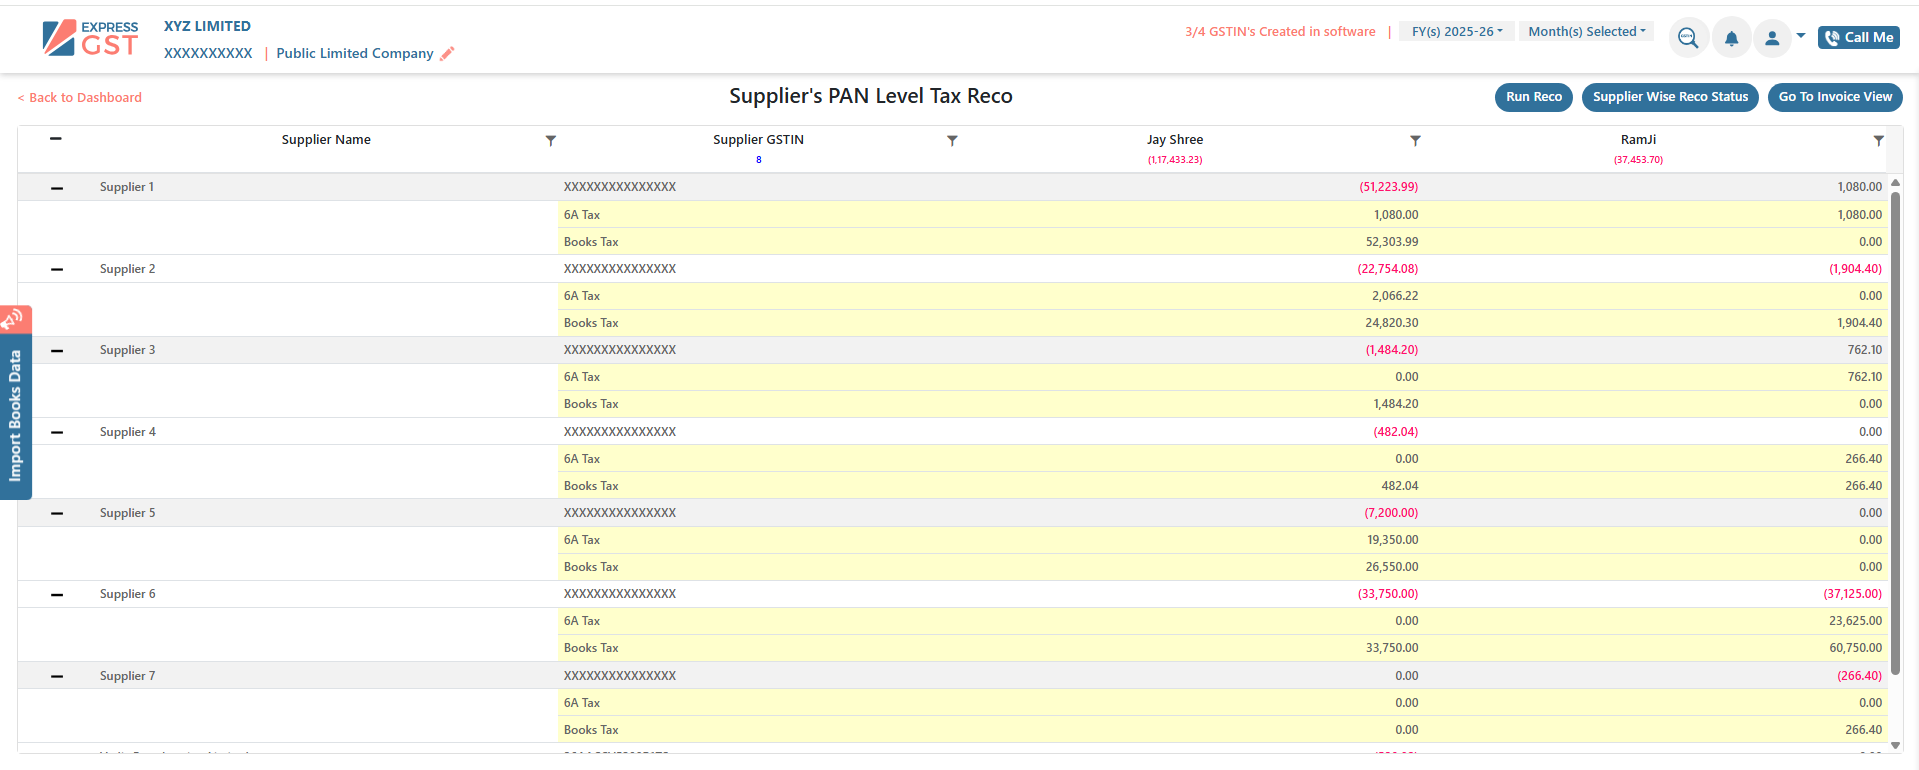Open Supplier Wise Reco Status
Viewport: 1919px width, 770px height.
1669,97
